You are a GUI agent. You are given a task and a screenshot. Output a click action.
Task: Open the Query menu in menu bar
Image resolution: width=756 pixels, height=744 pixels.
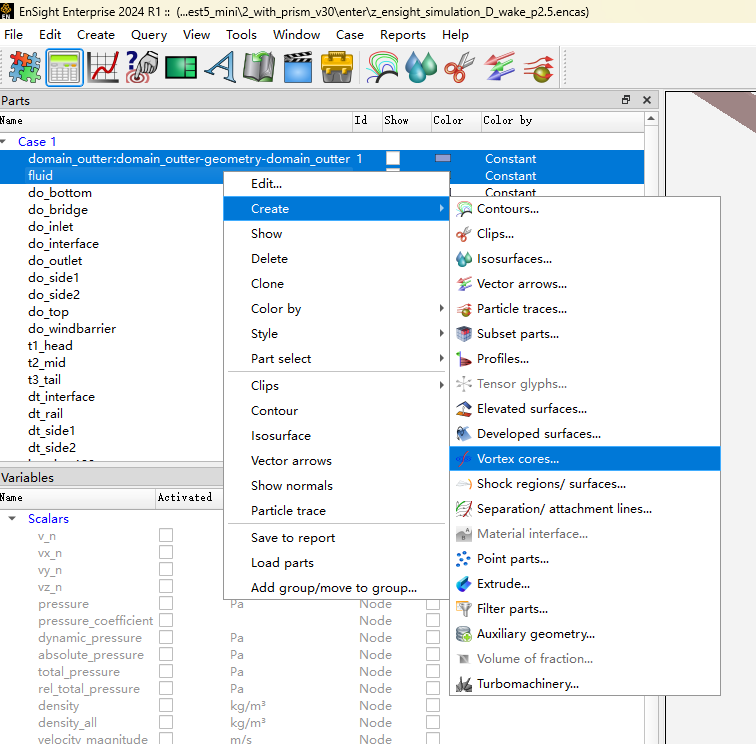point(149,34)
